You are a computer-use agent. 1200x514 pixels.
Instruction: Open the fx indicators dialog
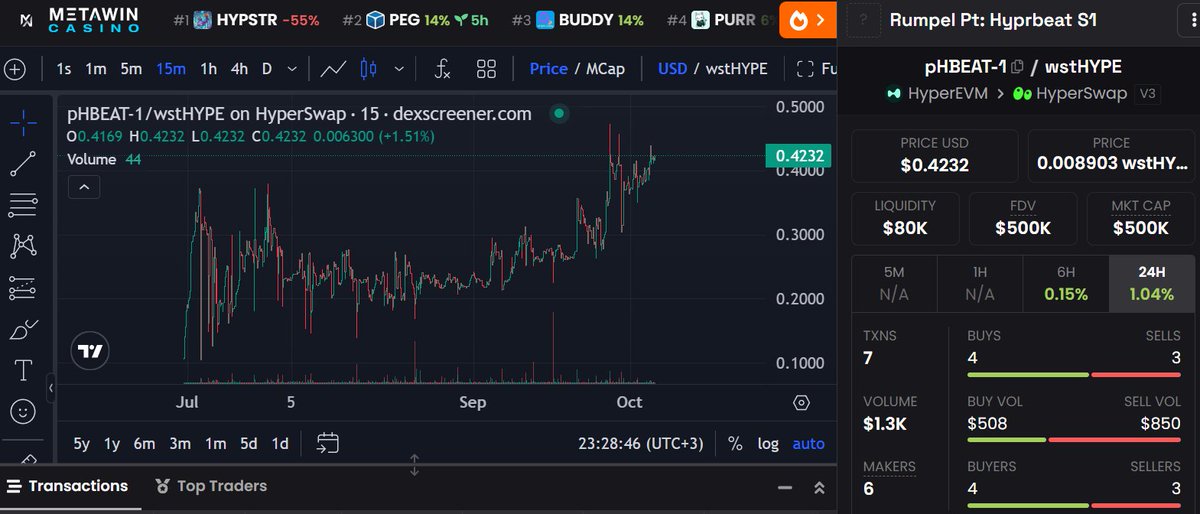[x=443, y=69]
